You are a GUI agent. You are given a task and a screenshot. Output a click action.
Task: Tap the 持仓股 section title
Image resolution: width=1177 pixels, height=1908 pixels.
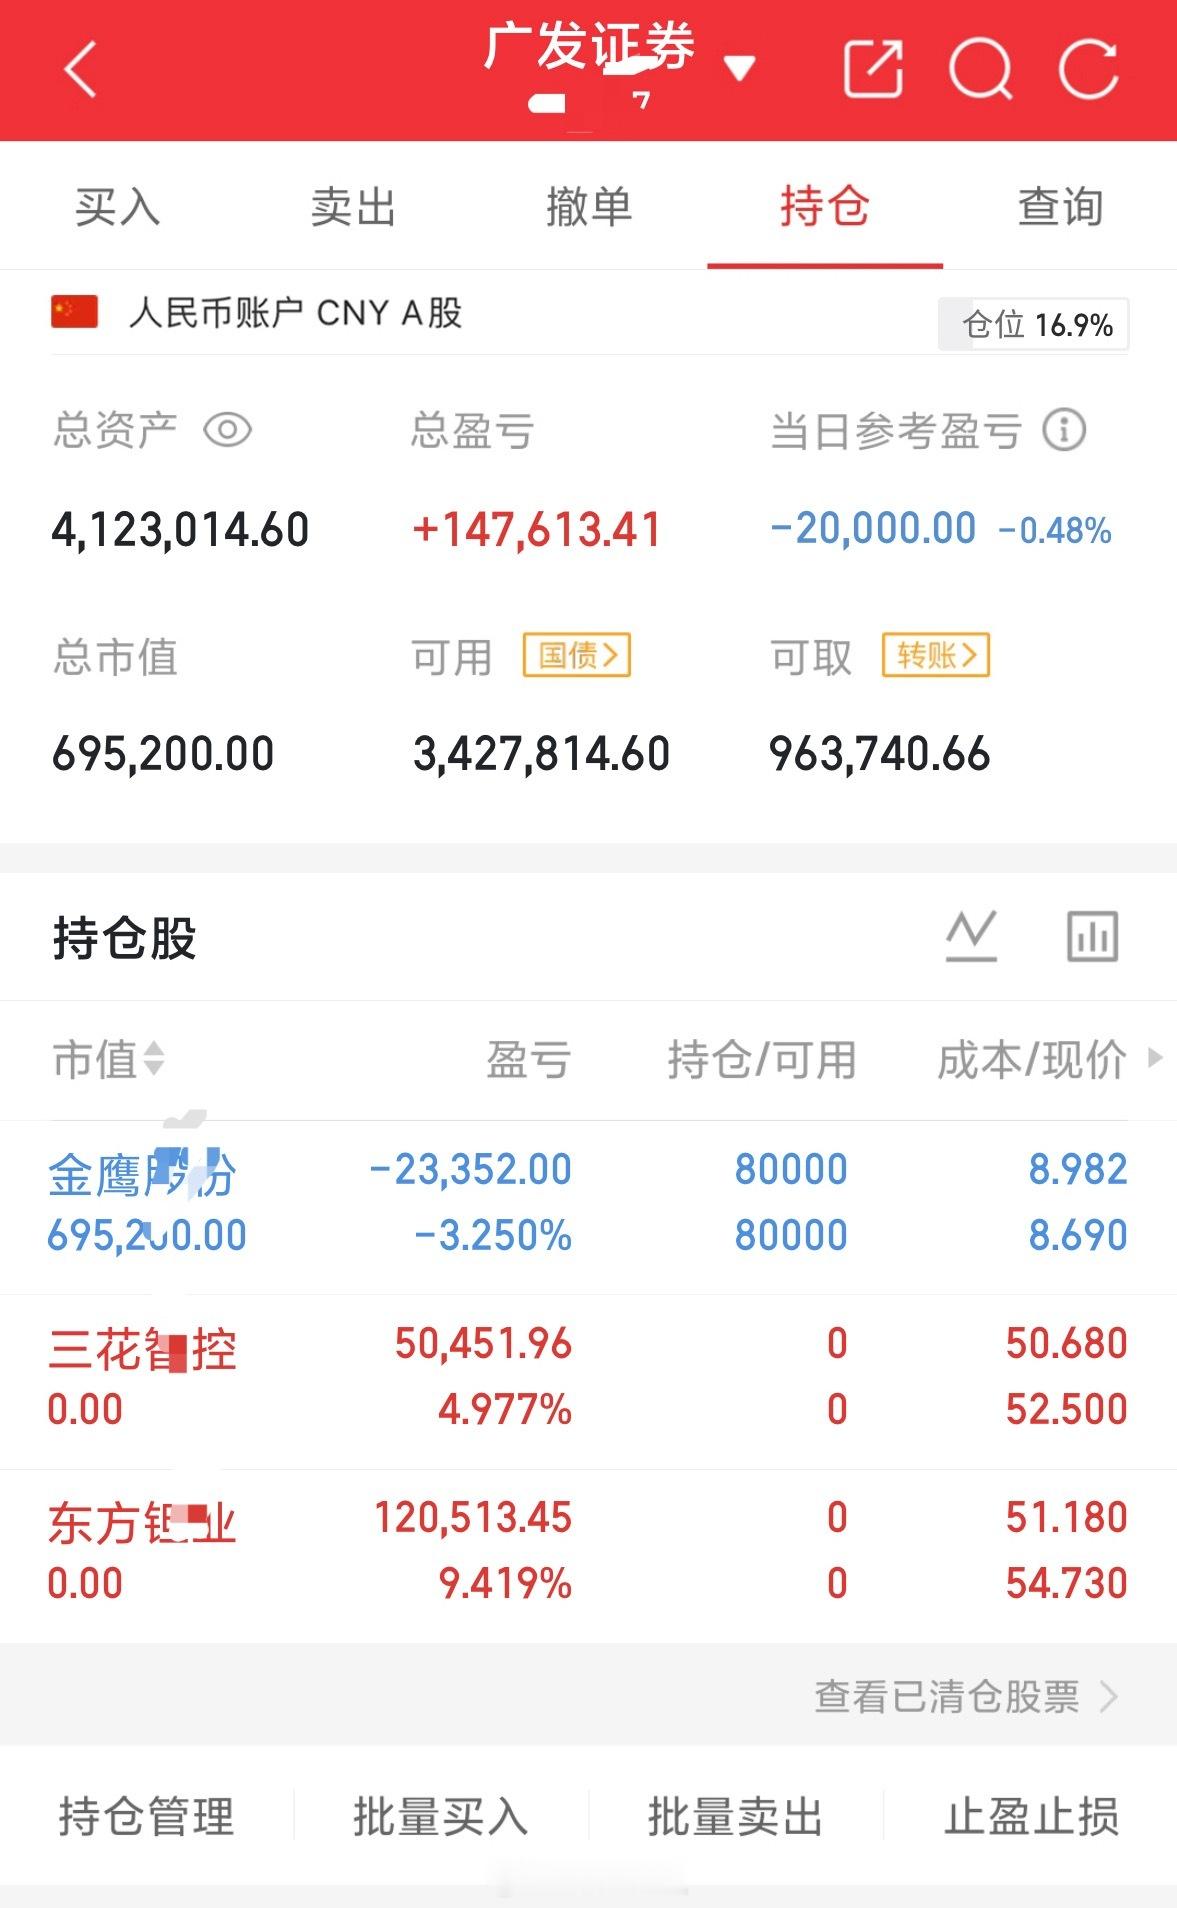[x=125, y=938]
